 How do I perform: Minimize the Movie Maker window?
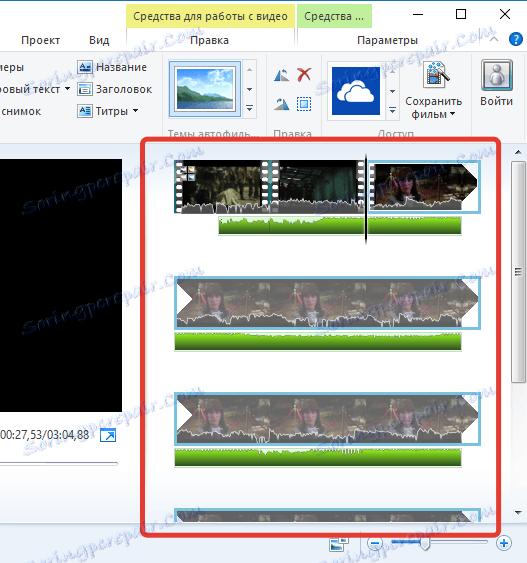tap(418, 14)
